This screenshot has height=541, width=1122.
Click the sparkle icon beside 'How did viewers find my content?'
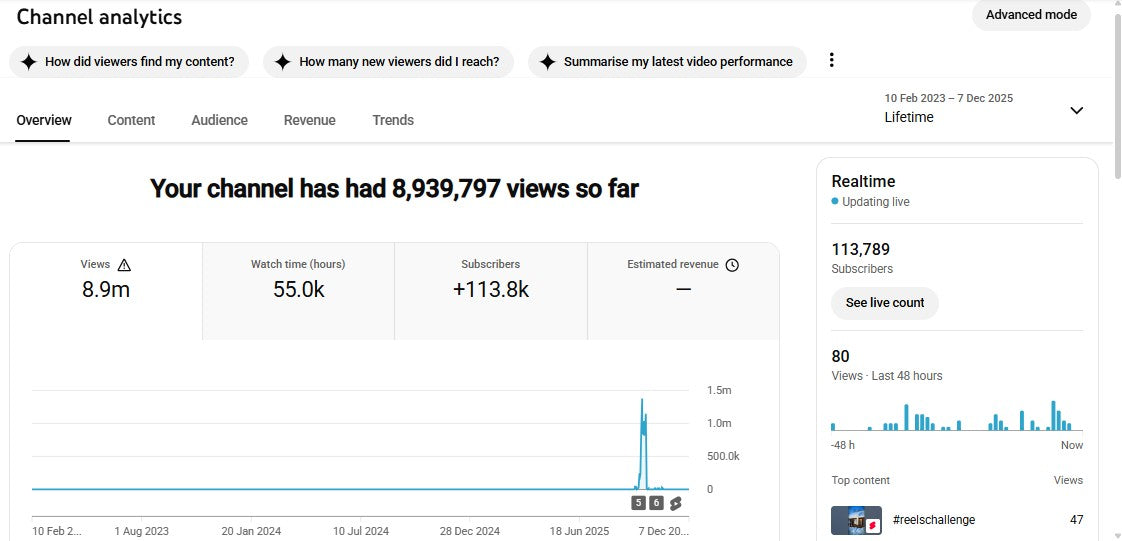coord(28,62)
